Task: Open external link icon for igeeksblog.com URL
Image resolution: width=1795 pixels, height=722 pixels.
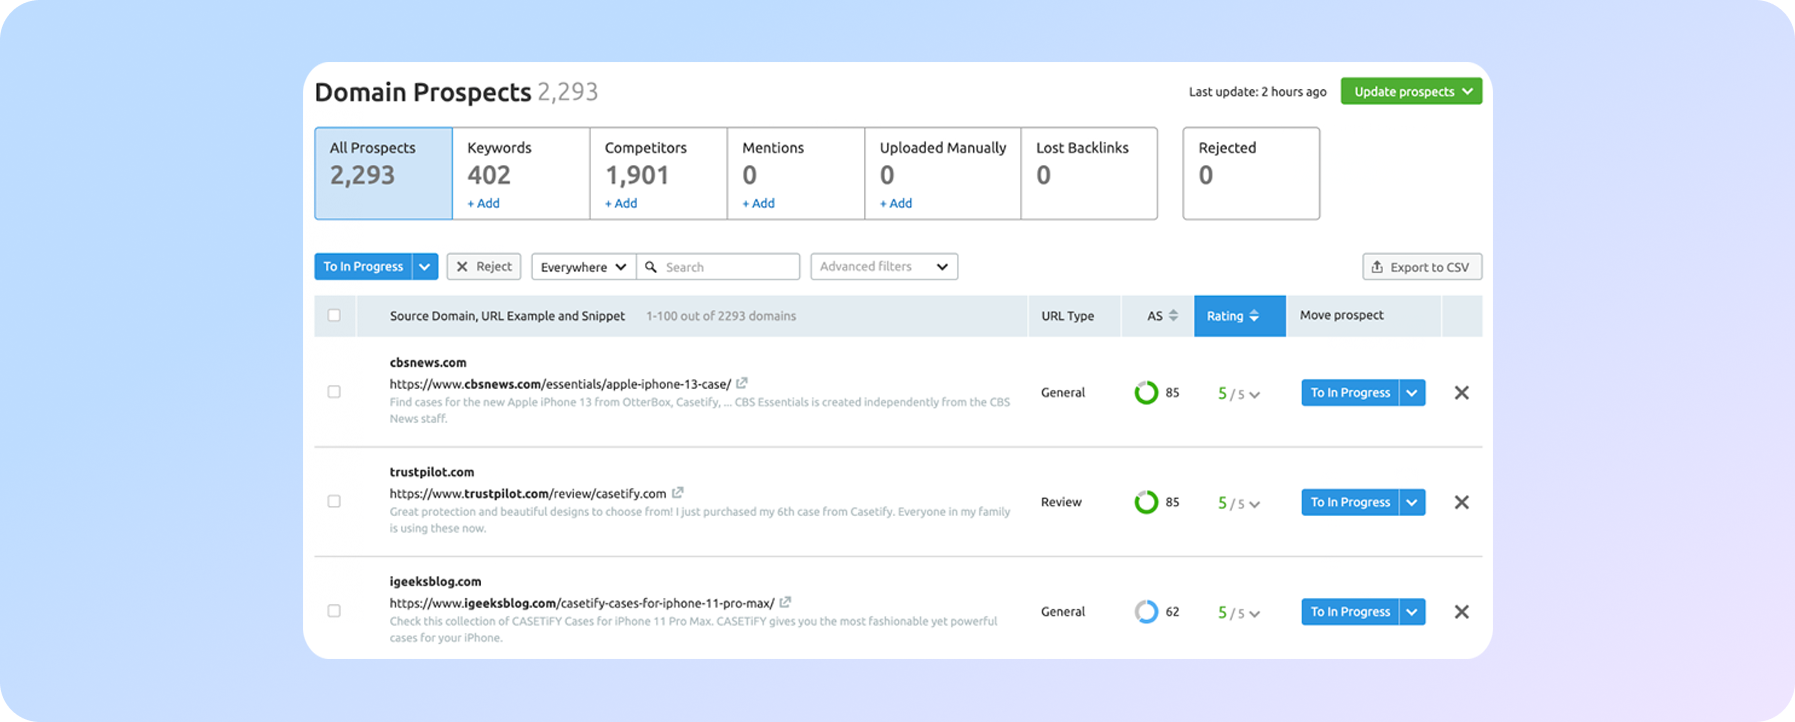Action: click(x=785, y=602)
